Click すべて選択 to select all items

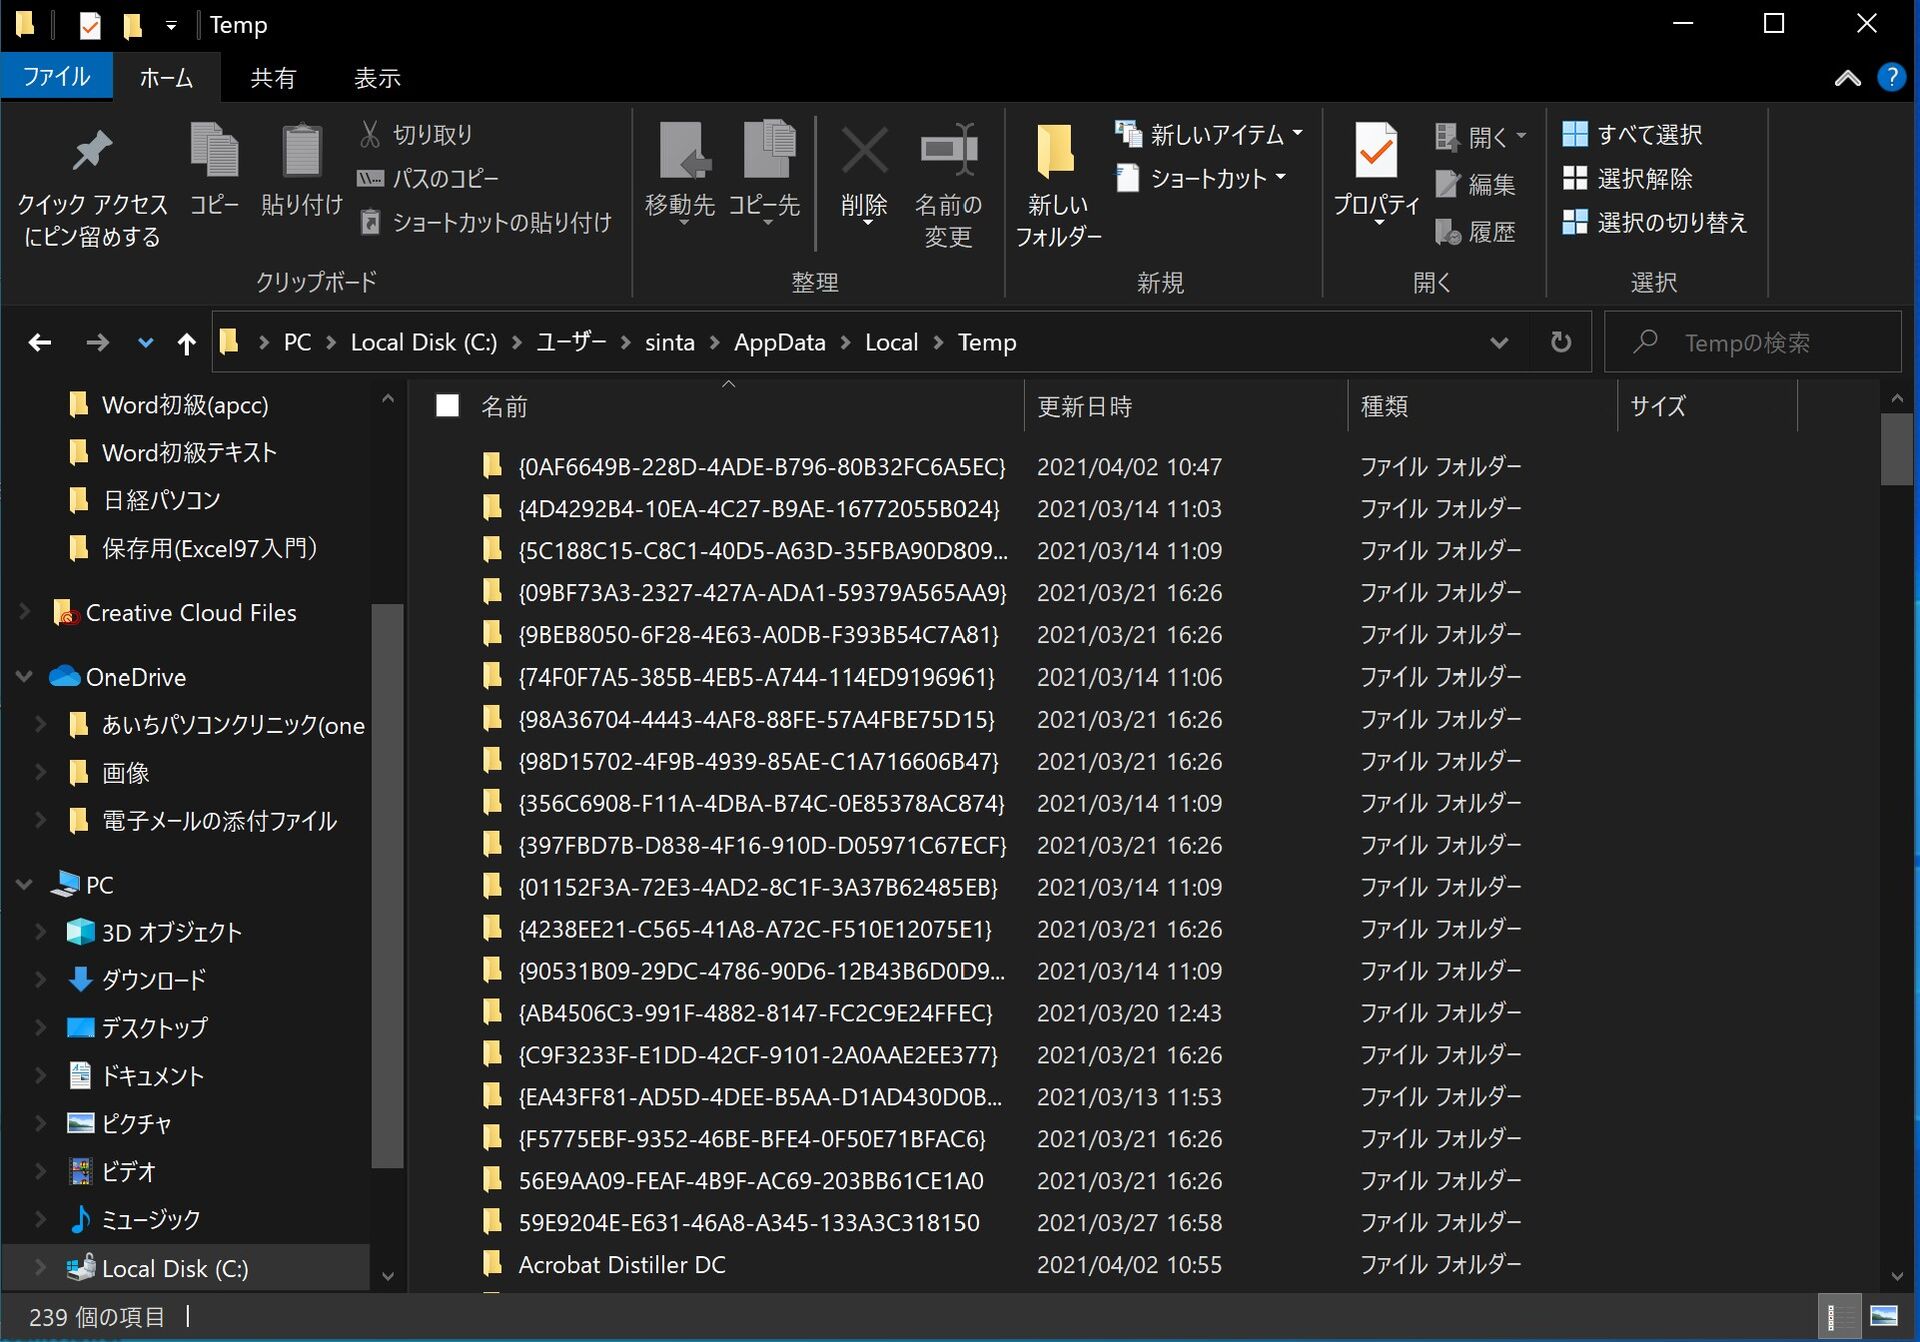point(1634,134)
